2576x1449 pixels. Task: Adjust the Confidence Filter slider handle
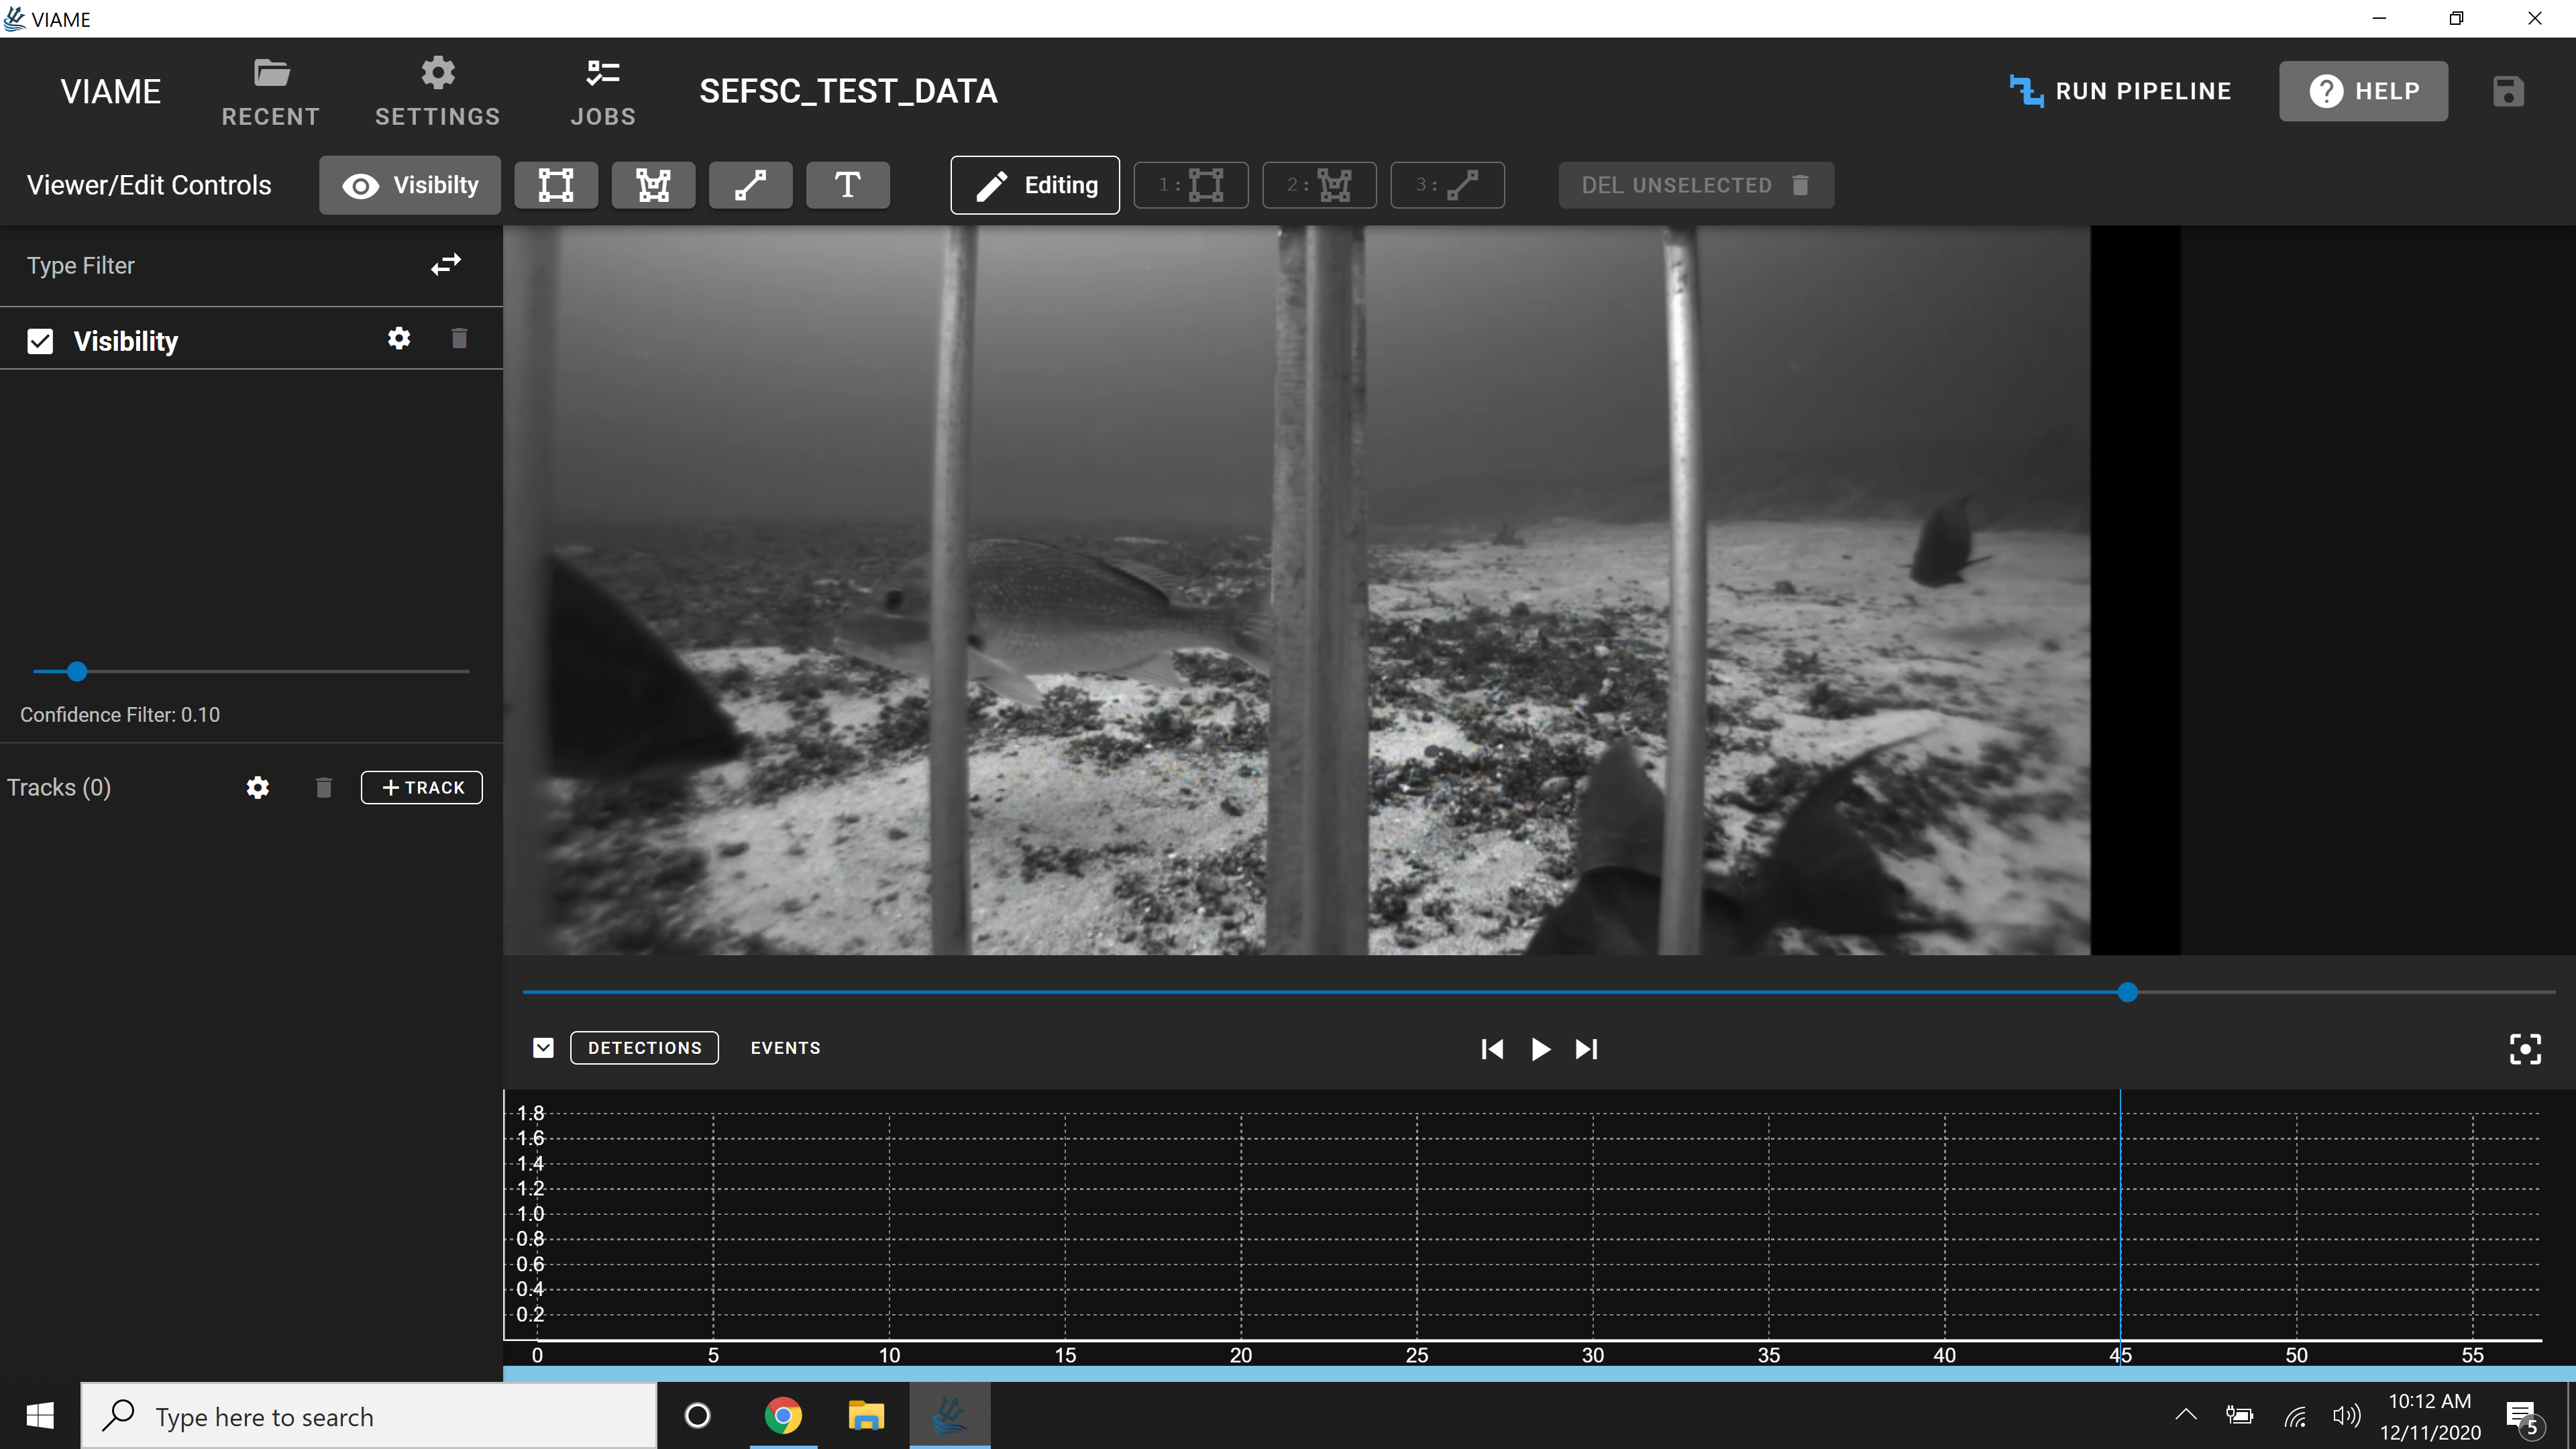point(77,672)
